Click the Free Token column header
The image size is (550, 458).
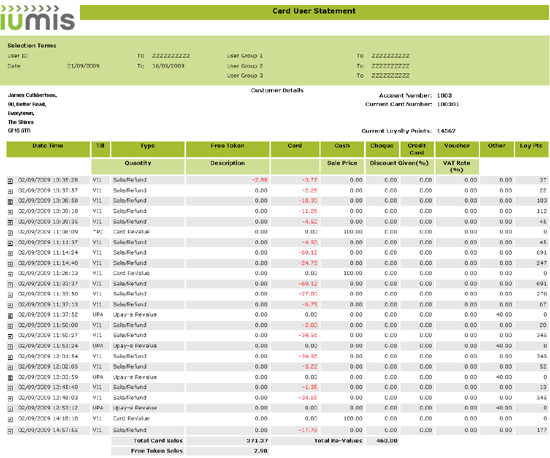pyautogui.click(x=228, y=149)
